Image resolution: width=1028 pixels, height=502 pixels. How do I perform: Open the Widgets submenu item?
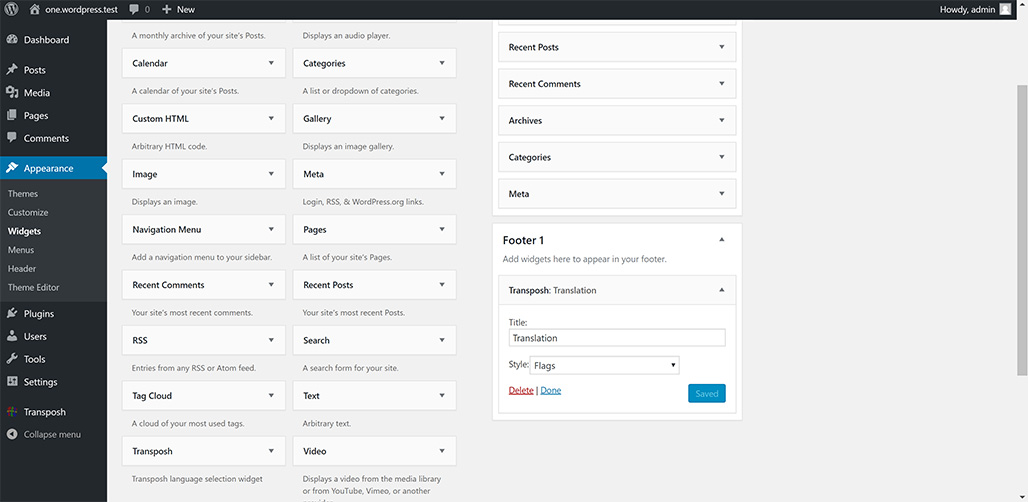(x=24, y=231)
